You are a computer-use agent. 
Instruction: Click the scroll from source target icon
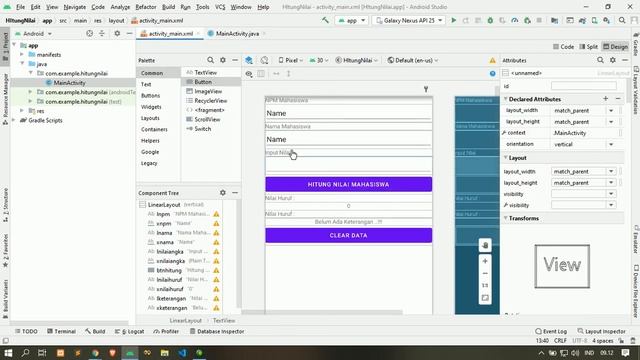click(x=89, y=33)
